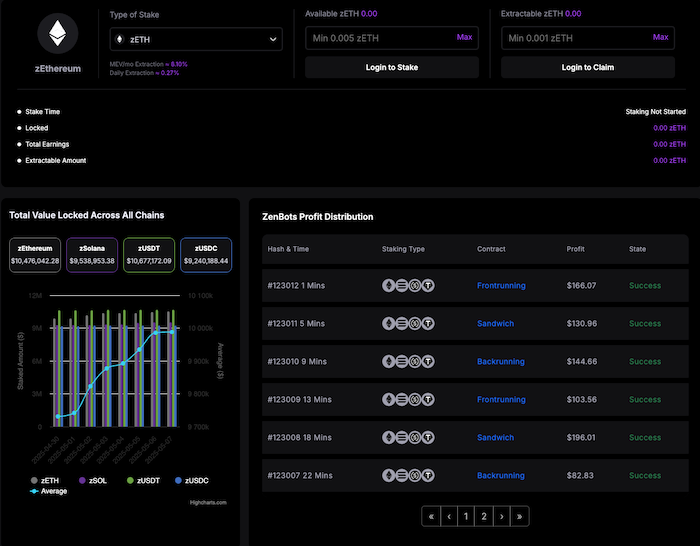Toggle zUSDC series in chart legend

[192, 480]
